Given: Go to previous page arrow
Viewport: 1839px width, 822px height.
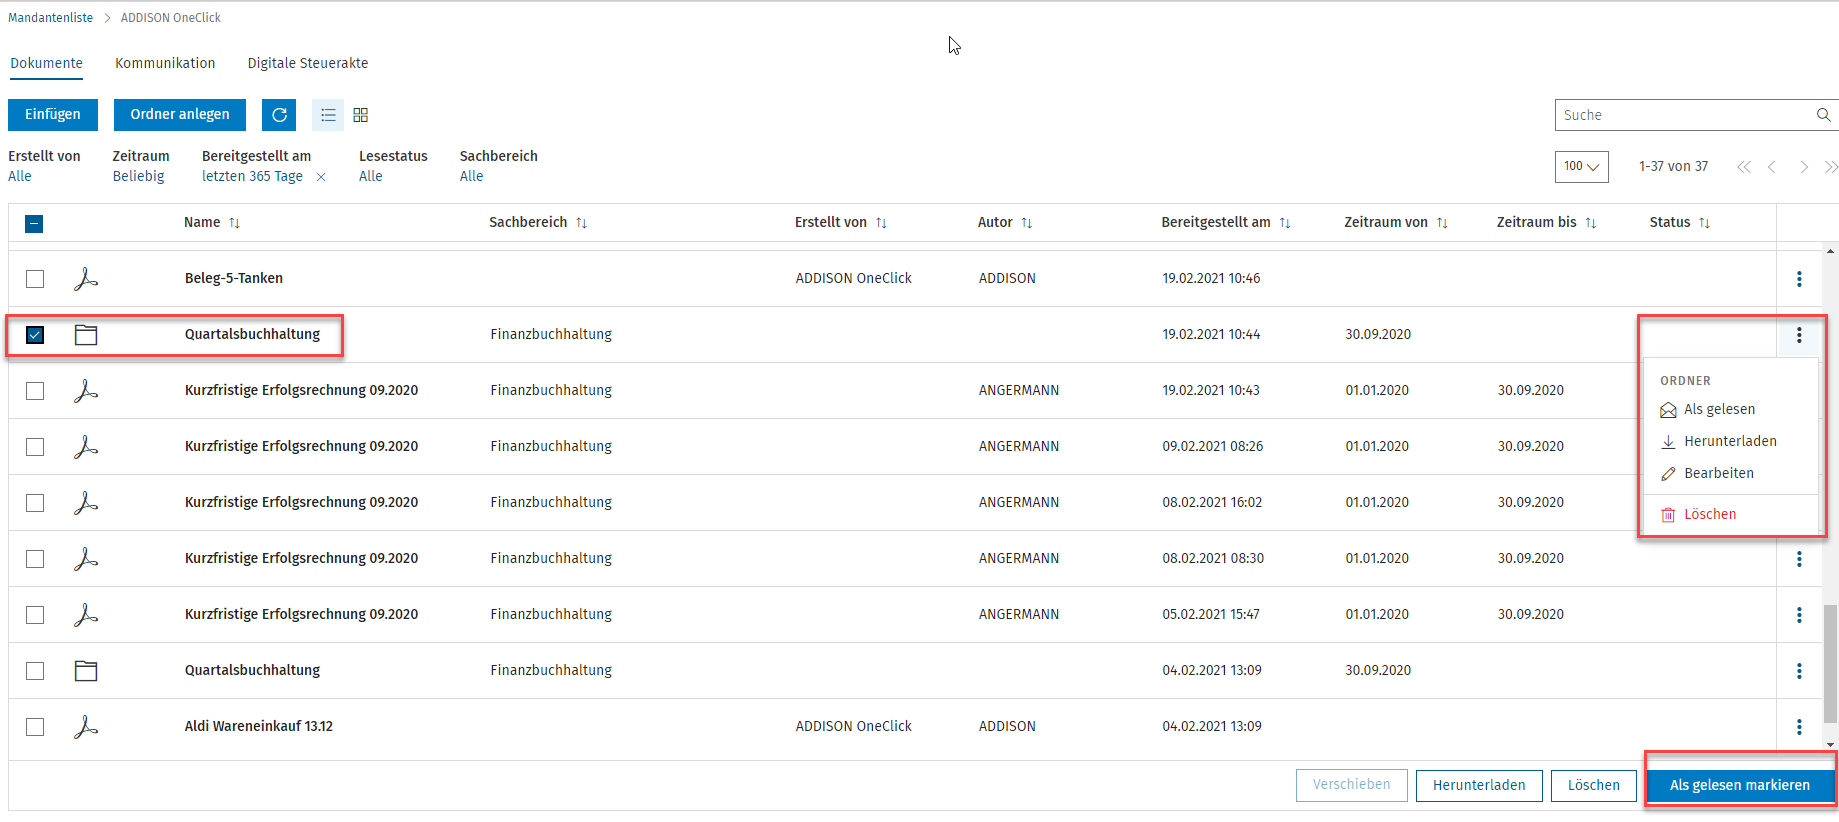Looking at the screenshot, I should 1772,167.
